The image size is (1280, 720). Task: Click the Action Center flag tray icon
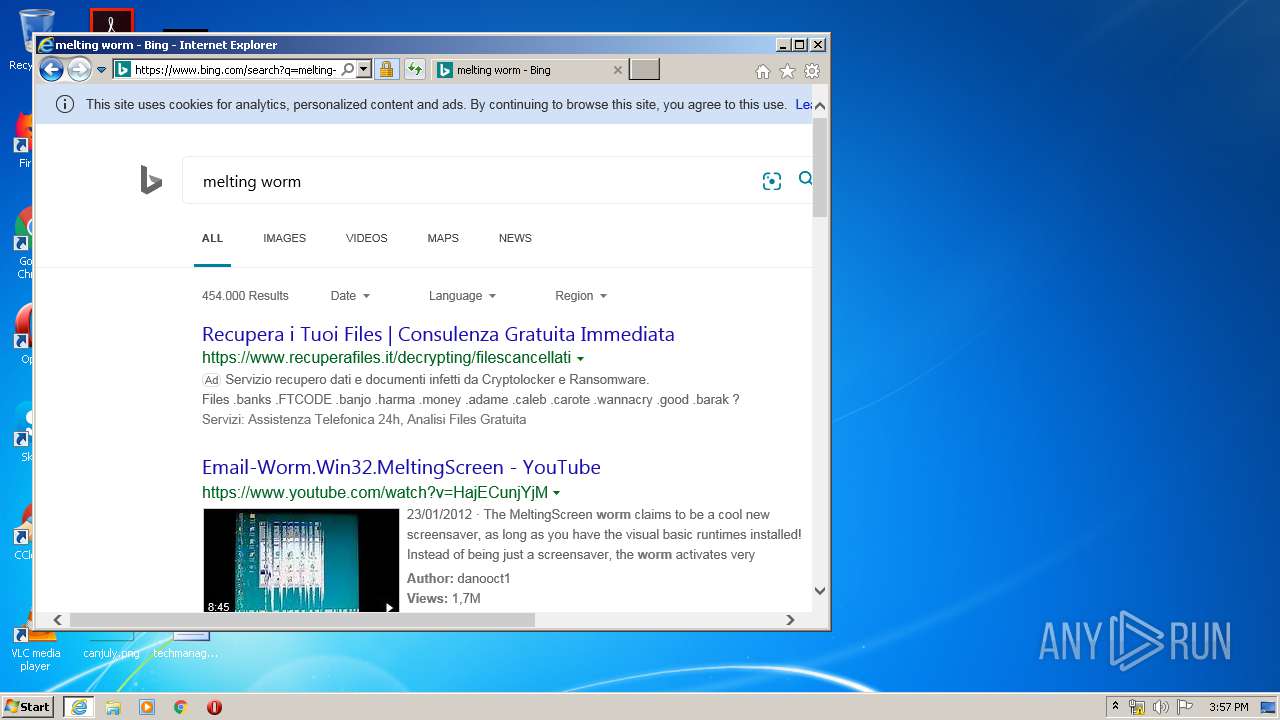pos(1185,707)
